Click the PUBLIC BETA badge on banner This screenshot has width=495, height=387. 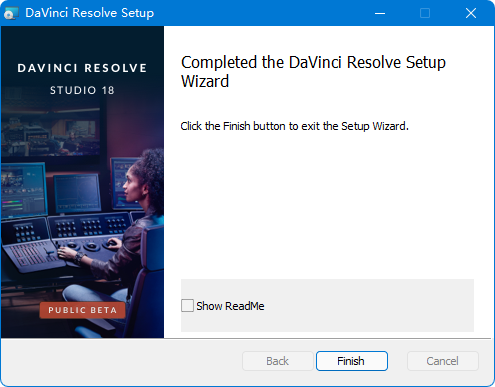click(82, 310)
